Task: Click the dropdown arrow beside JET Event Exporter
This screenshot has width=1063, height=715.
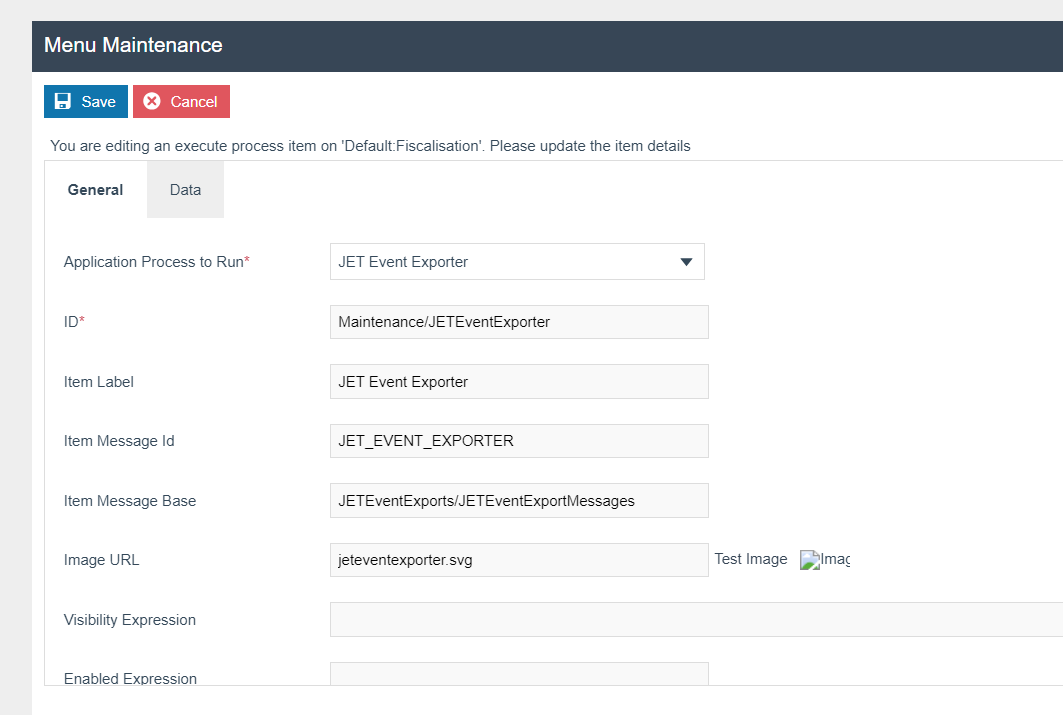Action: coord(686,262)
